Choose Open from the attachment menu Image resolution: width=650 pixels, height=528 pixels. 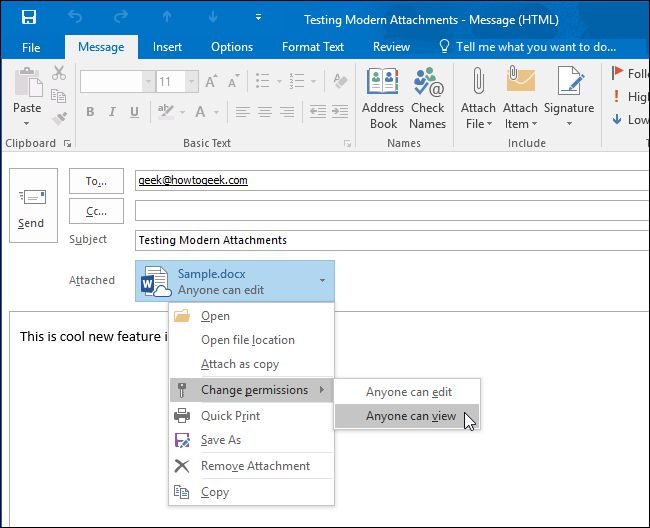click(x=251, y=316)
